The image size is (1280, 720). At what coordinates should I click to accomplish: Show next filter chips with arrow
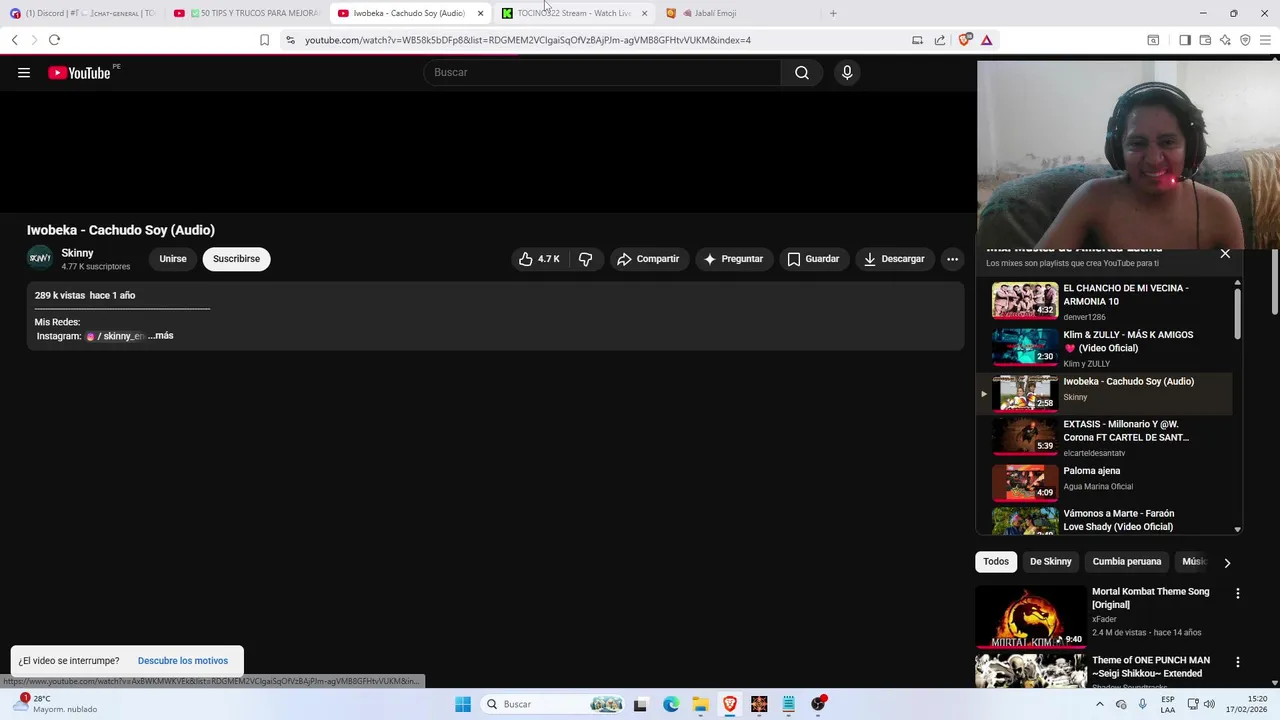click(1227, 563)
